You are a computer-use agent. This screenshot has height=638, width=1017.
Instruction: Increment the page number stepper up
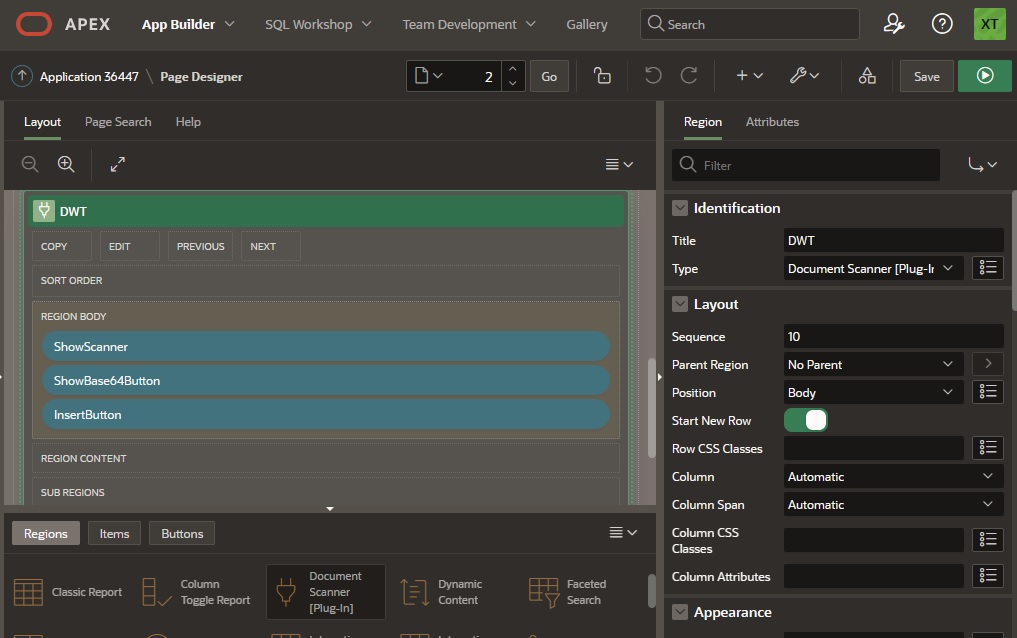(x=512, y=69)
